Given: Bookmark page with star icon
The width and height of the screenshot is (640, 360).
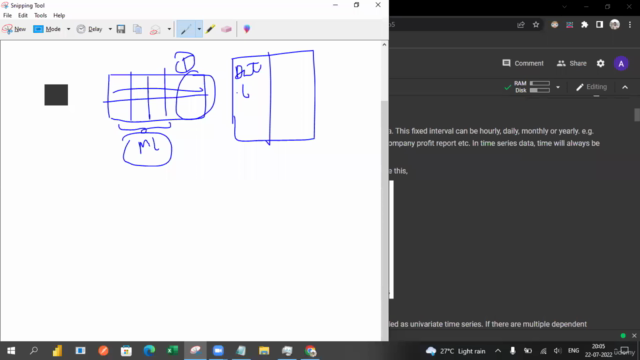Looking at the screenshot, I should 536,25.
